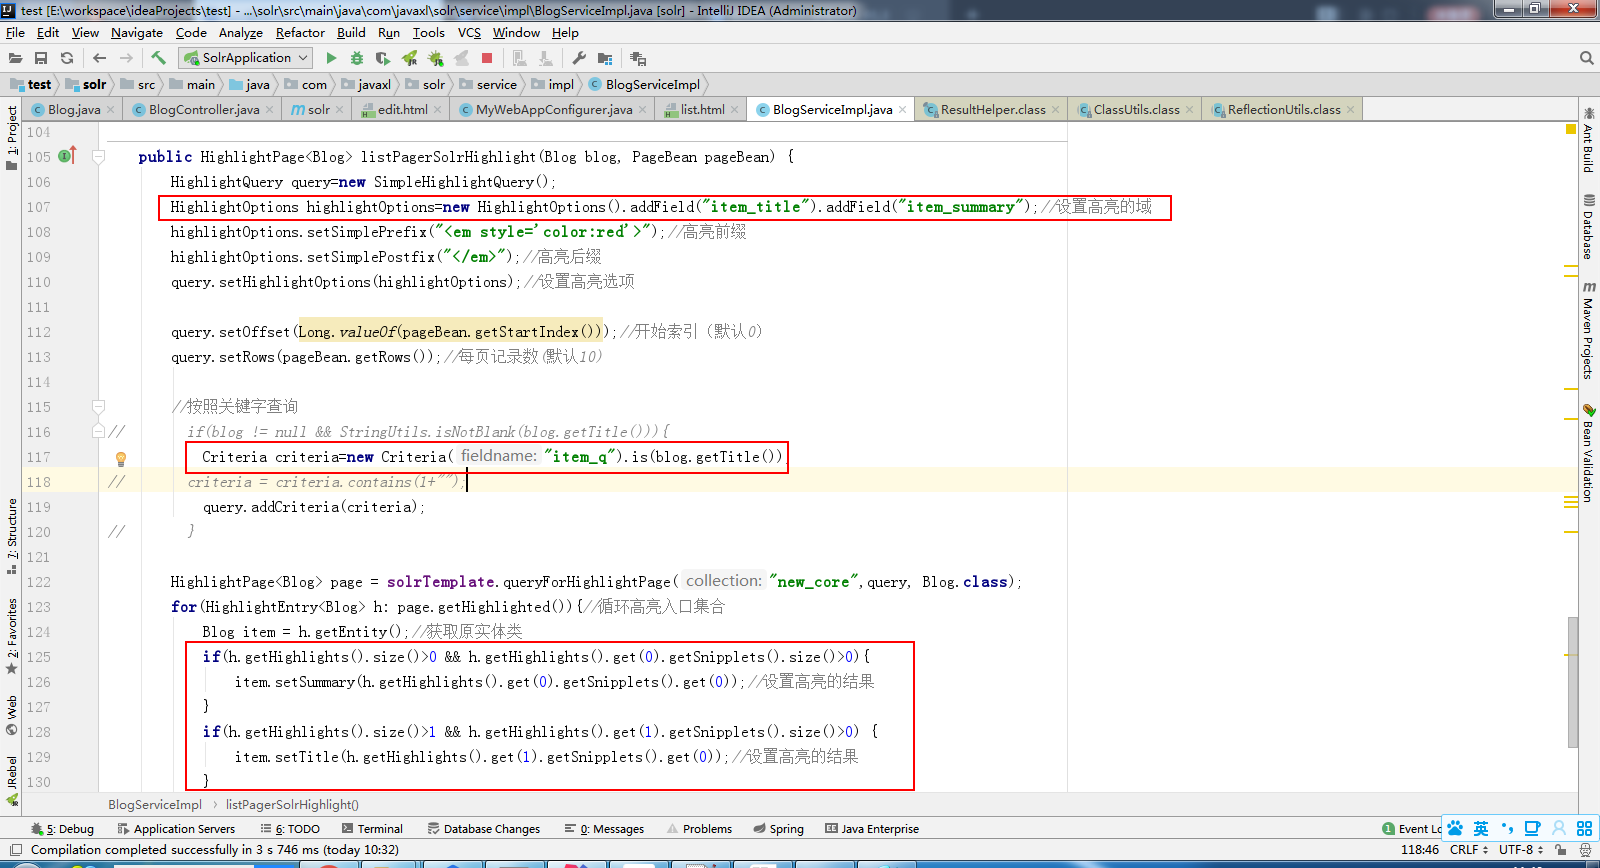
Task: Collapse the method fold marker at line 105
Action: [98, 156]
